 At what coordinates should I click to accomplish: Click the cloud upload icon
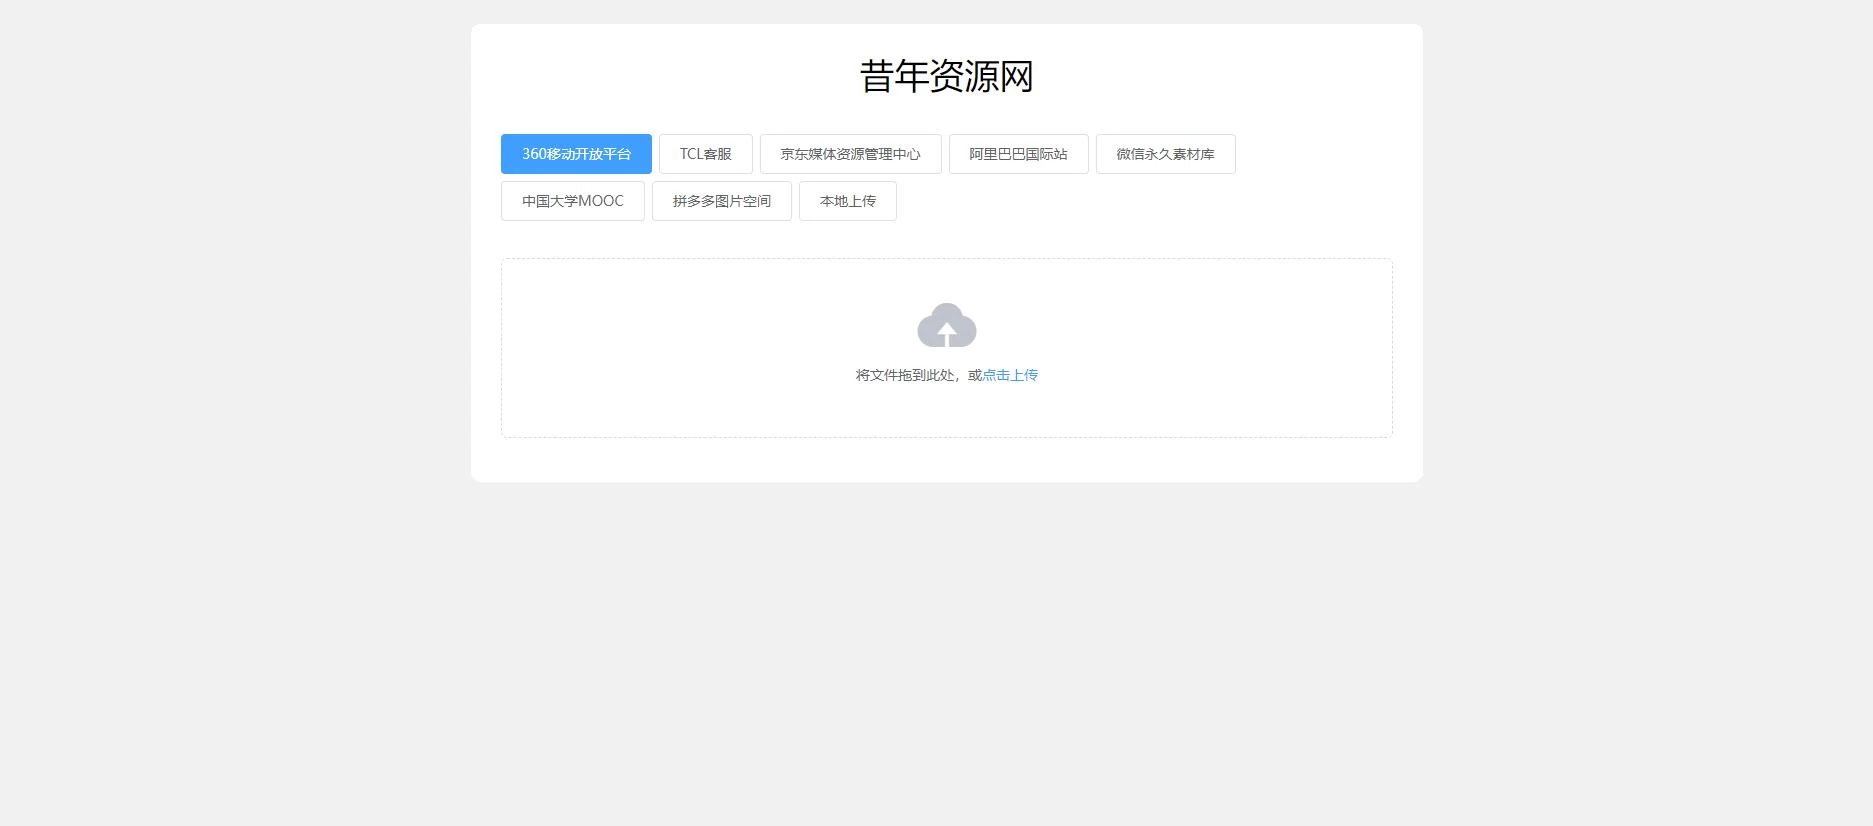[x=947, y=325]
